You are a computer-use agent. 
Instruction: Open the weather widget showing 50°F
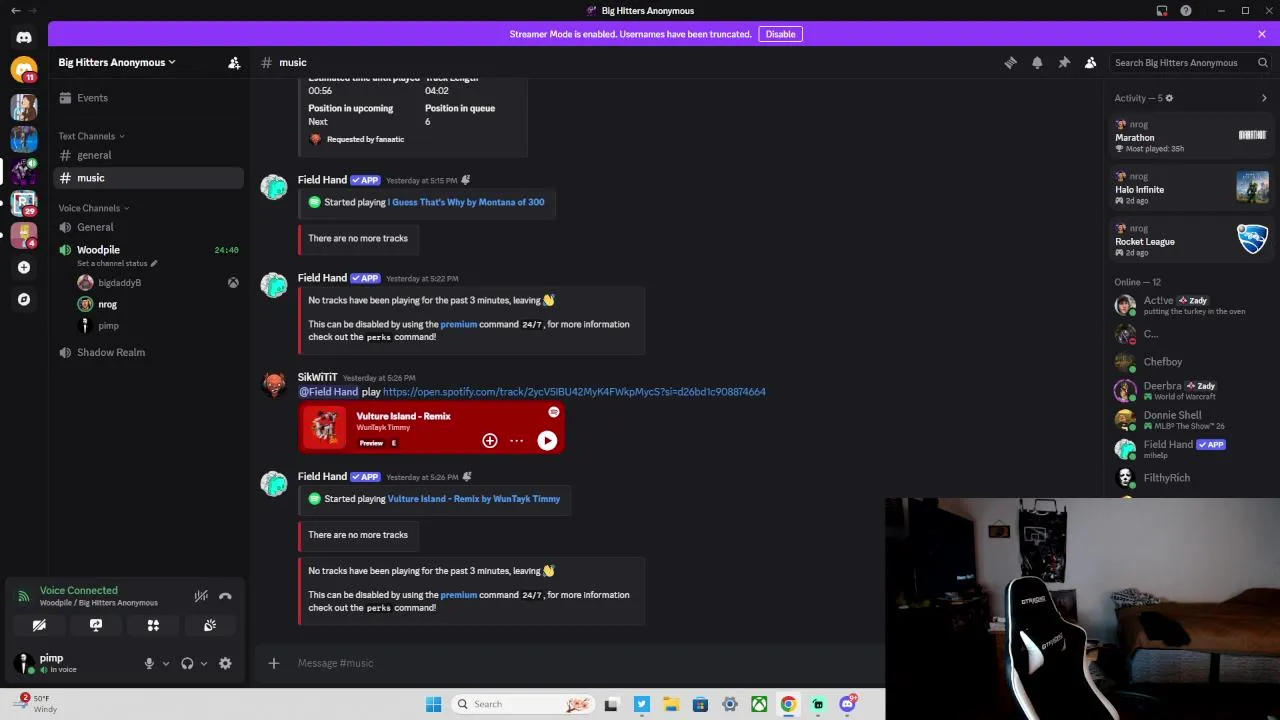[38, 703]
